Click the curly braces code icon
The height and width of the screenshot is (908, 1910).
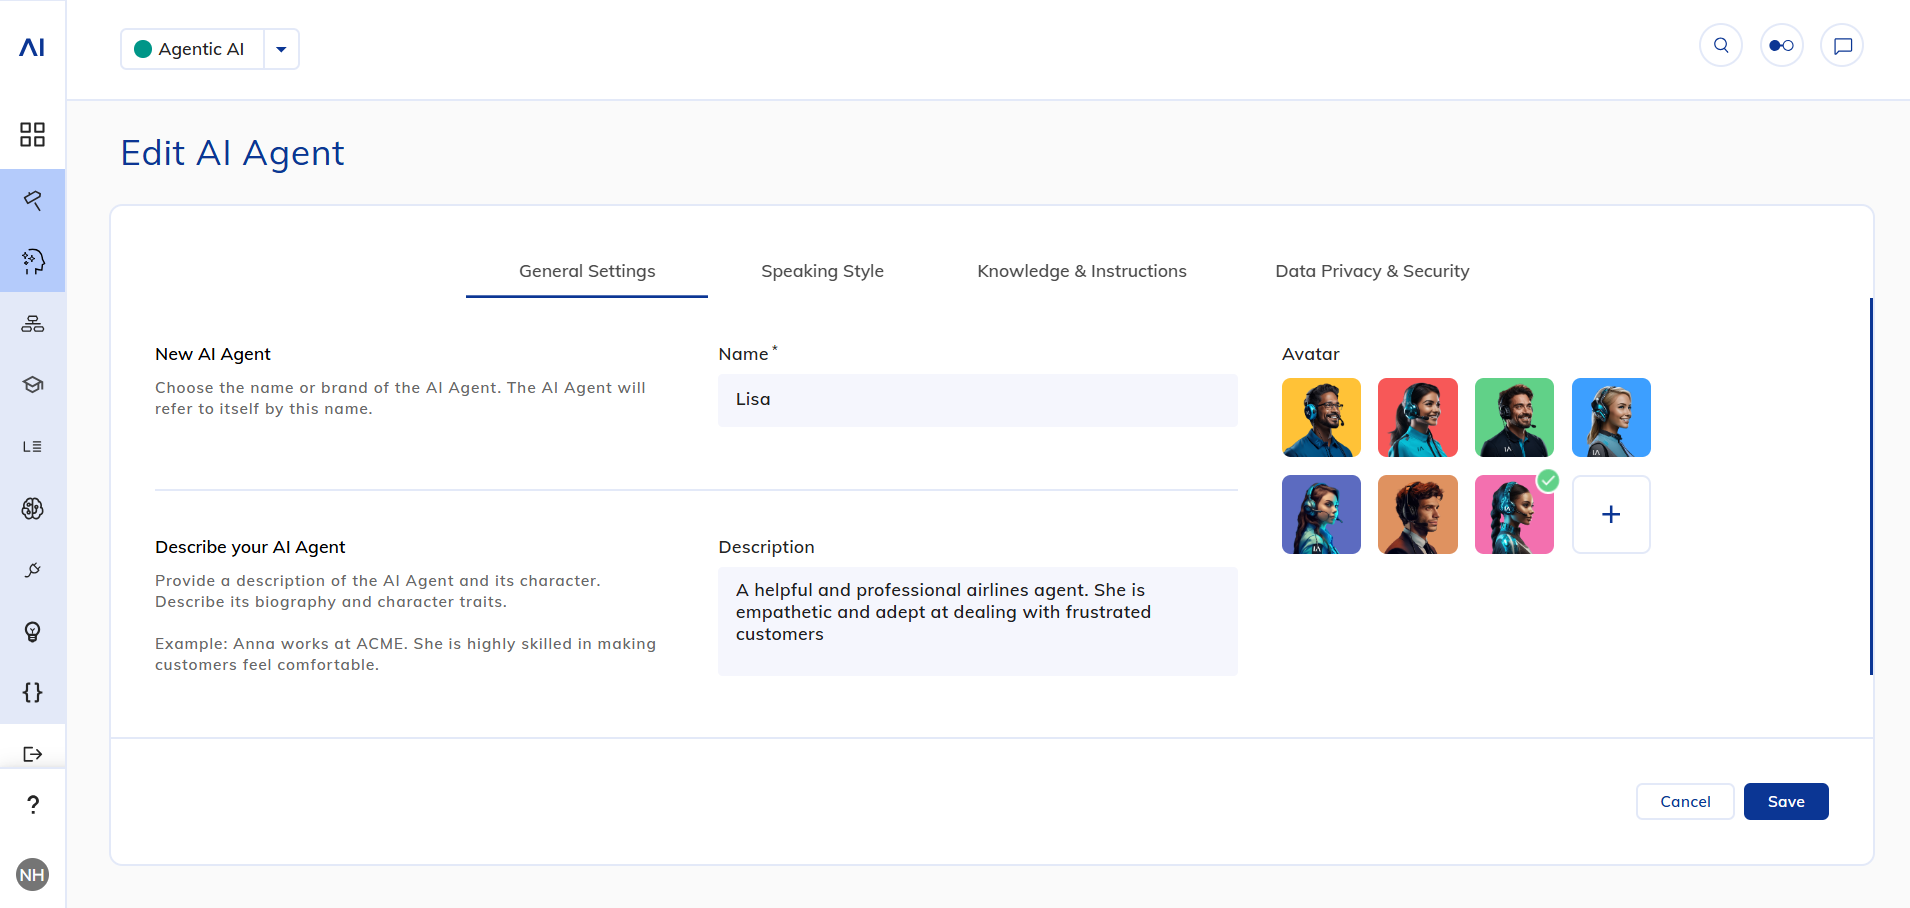[32, 692]
